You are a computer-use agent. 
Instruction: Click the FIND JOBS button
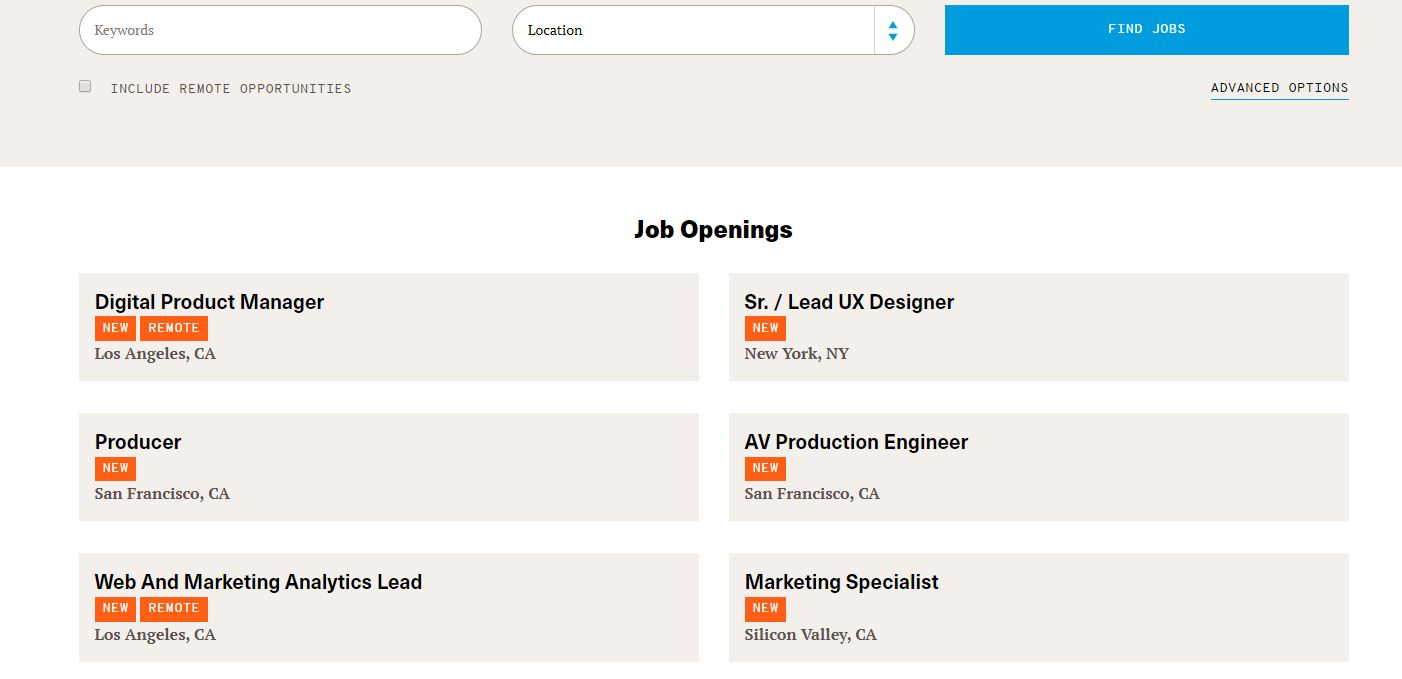(x=1146, y=29)
